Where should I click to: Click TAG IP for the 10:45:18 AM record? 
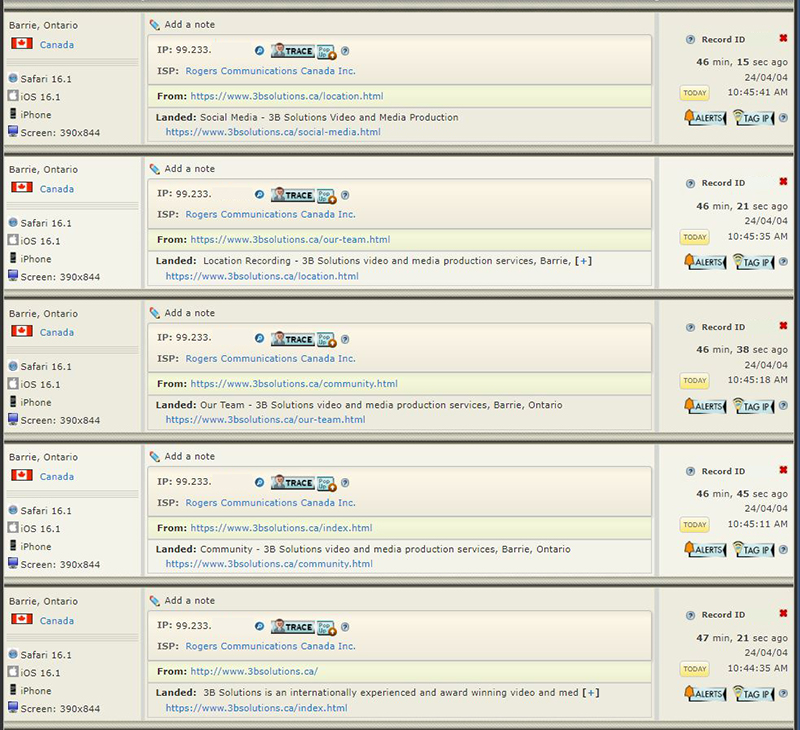754,406
